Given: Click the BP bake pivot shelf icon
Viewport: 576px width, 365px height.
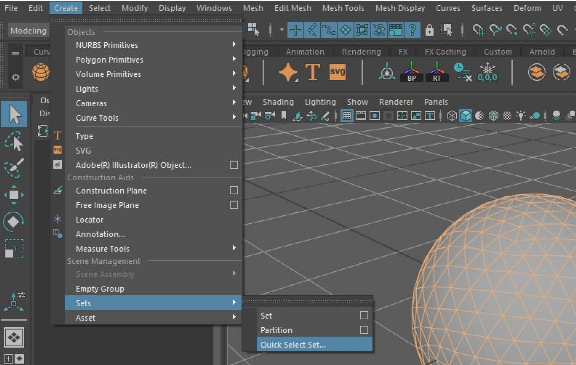Looking at the screenshot, I should click(411, 72).
